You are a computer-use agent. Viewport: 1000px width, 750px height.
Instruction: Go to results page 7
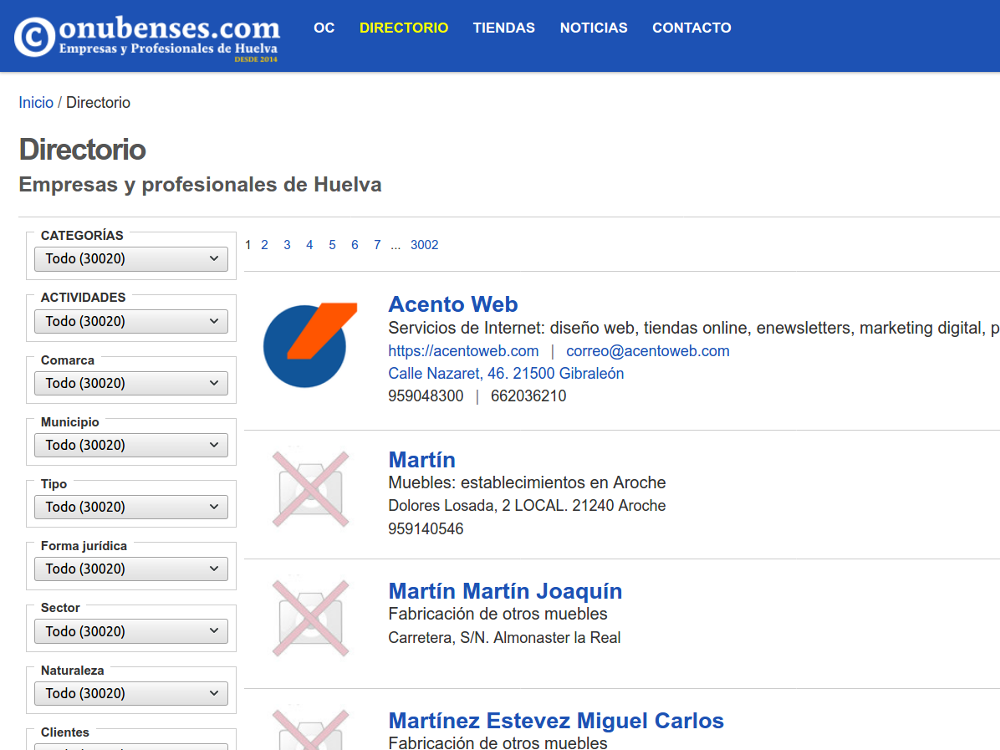(378, 245)
